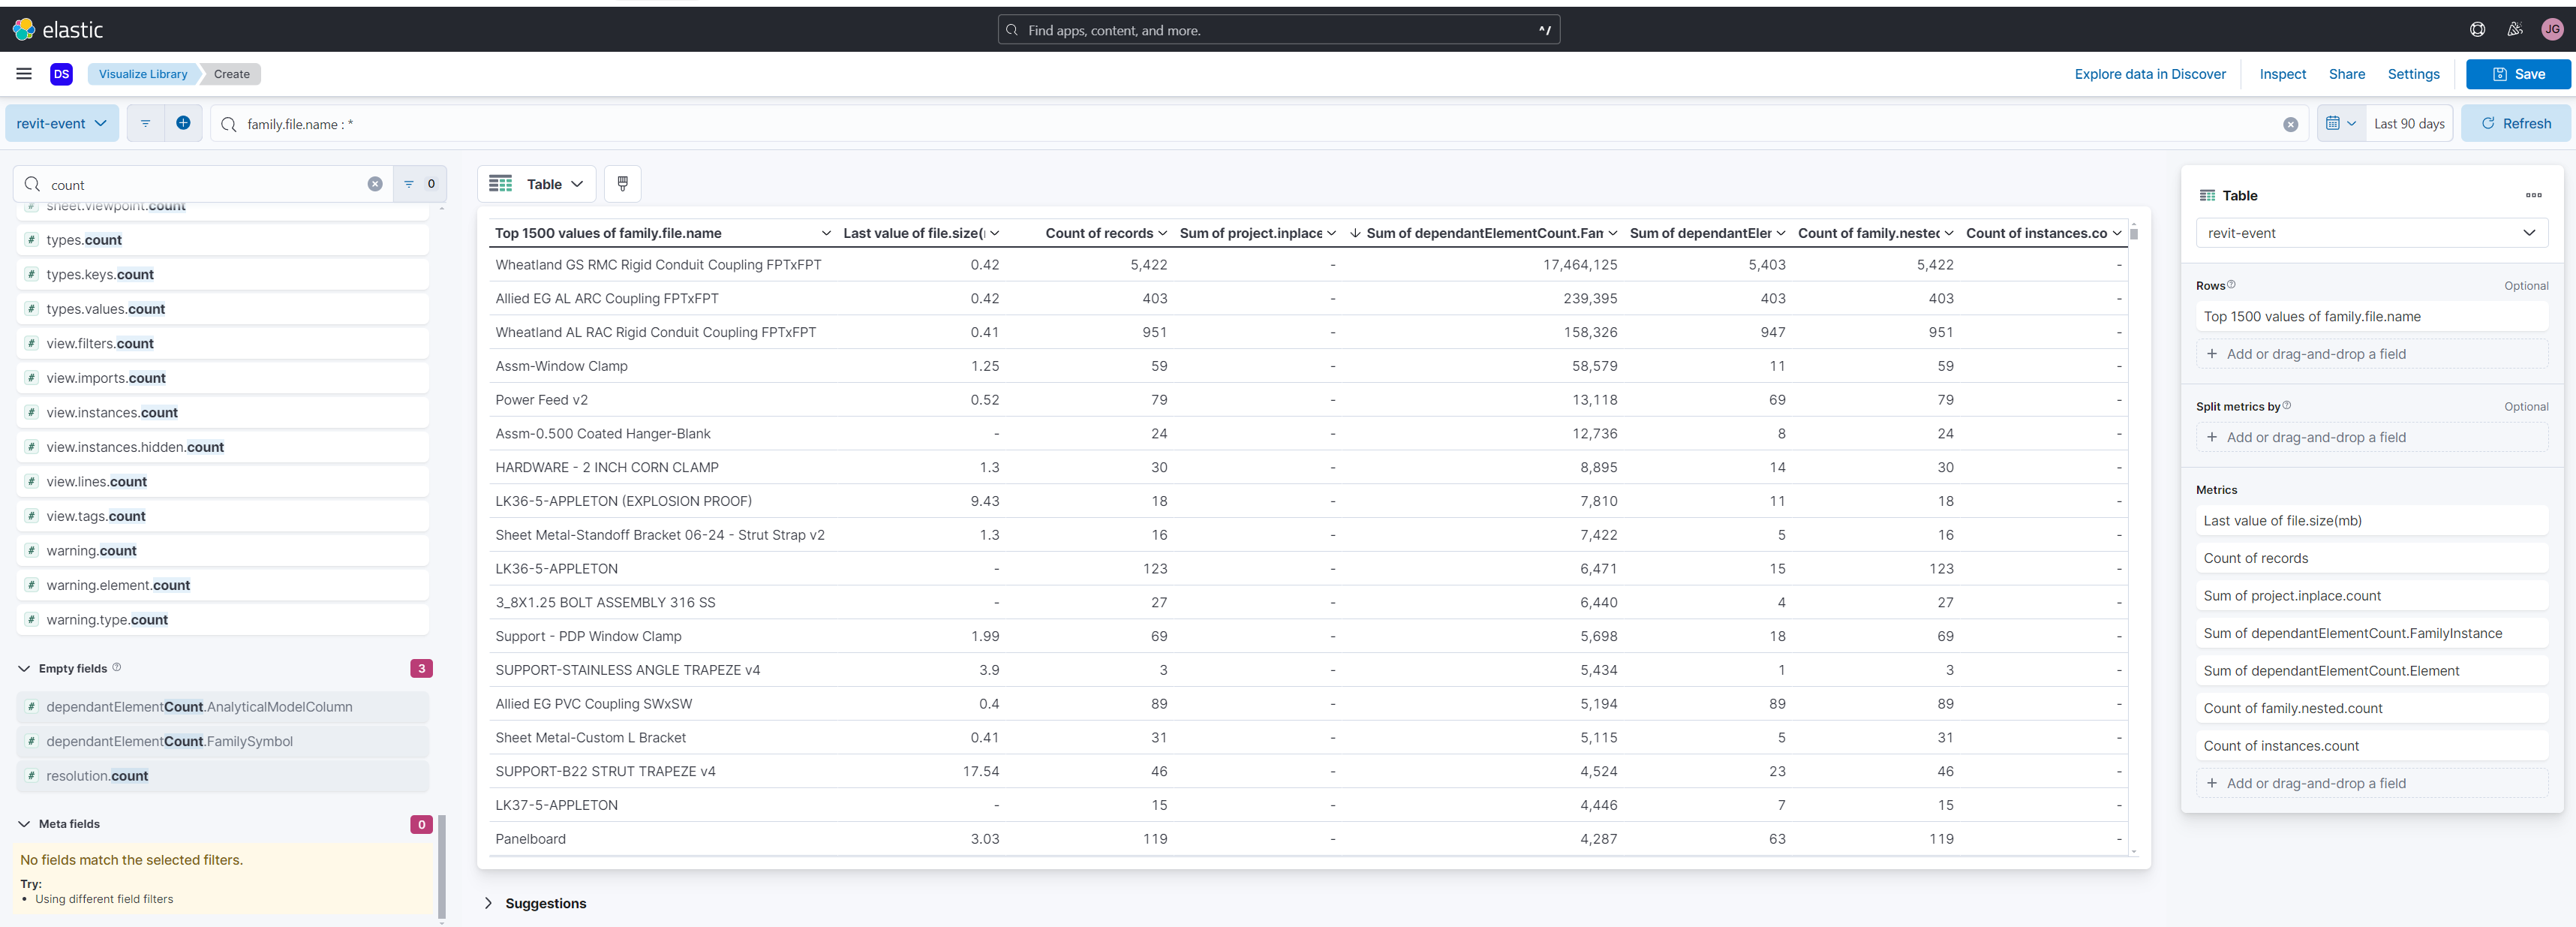Add a field under Metrics
Viewport: 2576px width, 927px height.
click(x=2371, y=783)
